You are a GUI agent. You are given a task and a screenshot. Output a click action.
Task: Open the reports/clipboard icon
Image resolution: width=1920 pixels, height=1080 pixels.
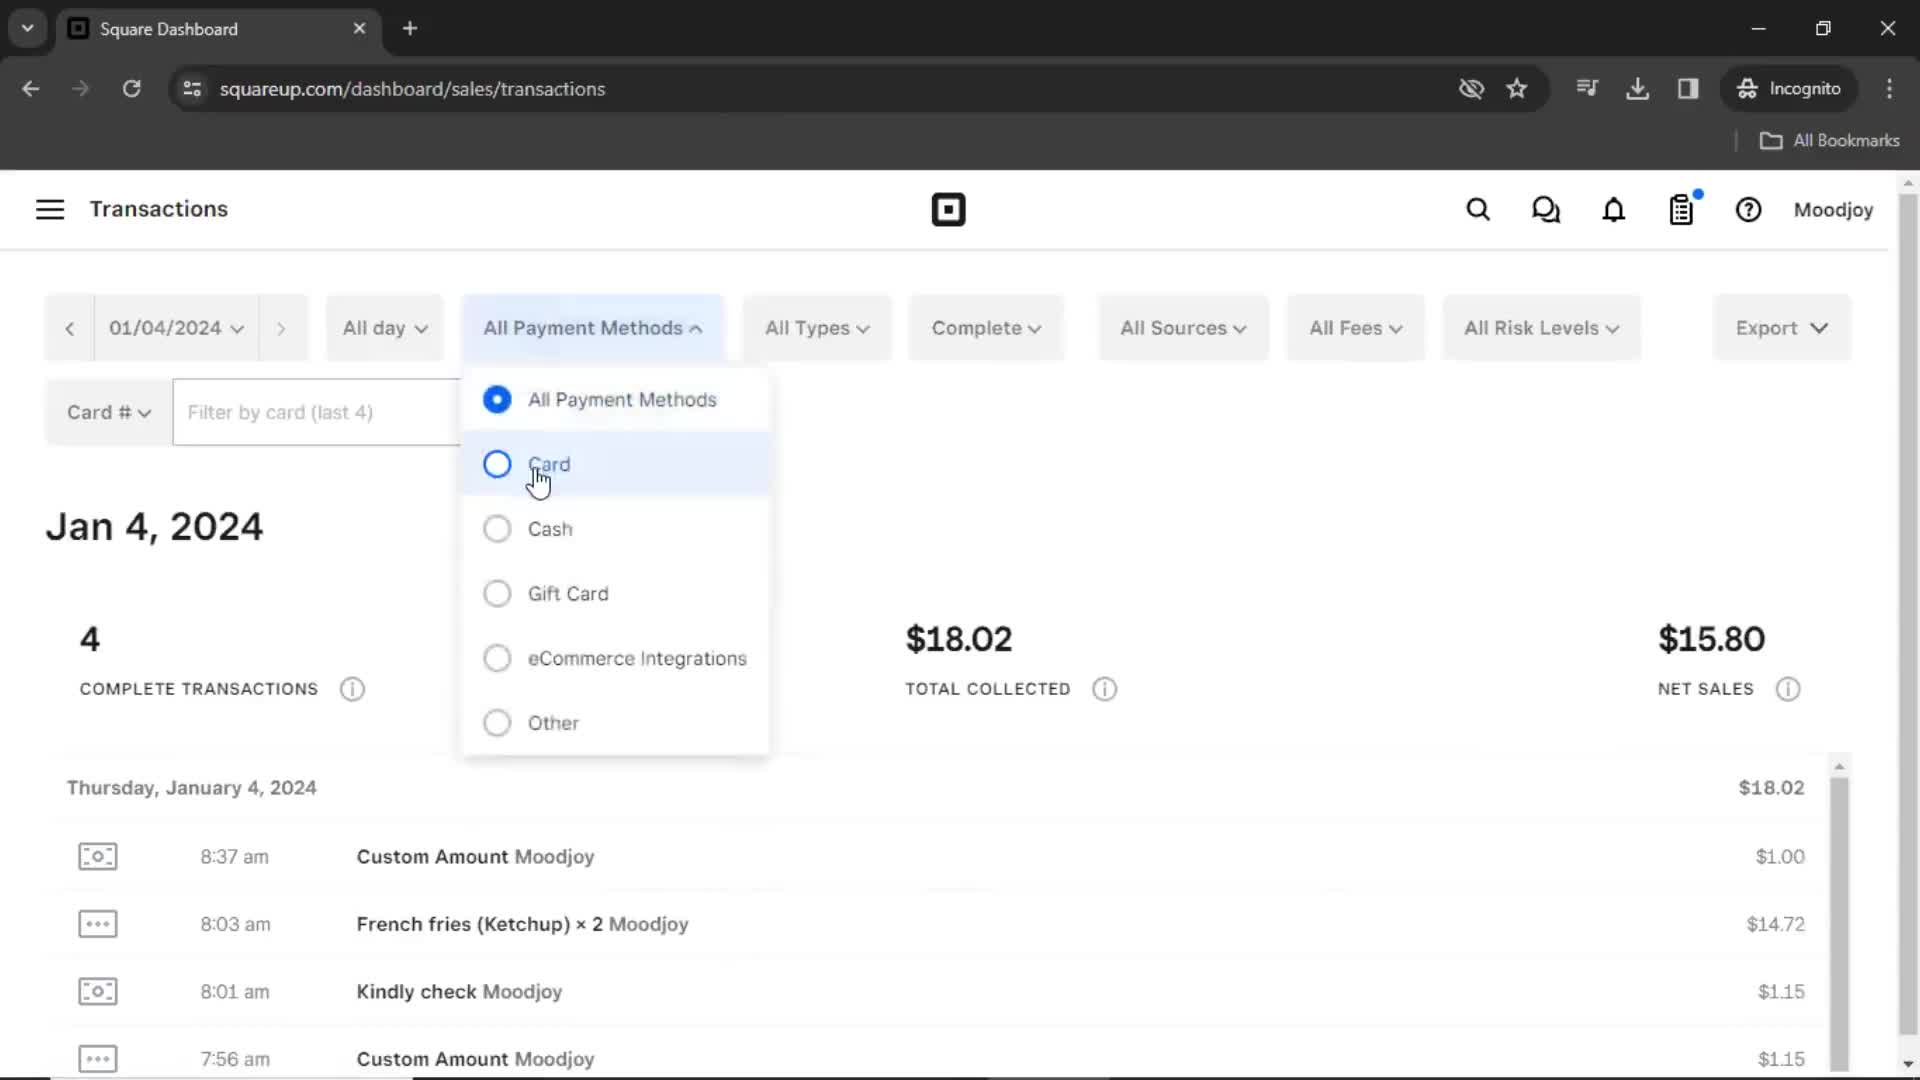[x=1684, y=210]
